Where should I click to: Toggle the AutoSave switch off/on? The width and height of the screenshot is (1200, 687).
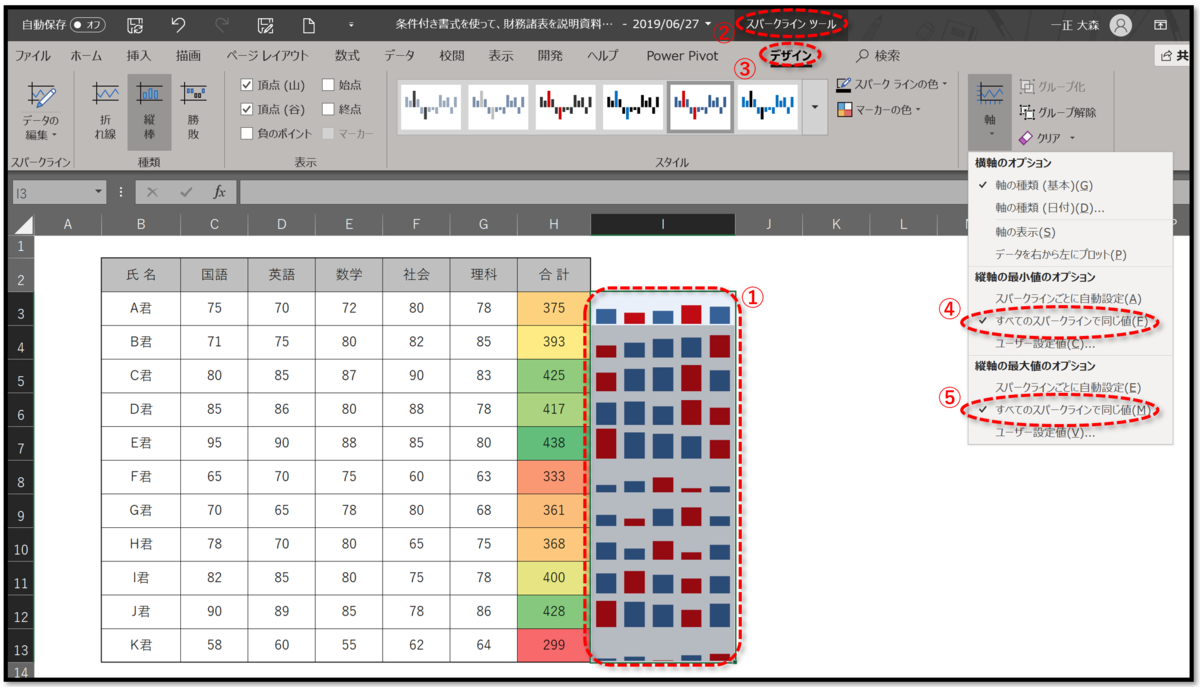[x=88, y=24]
